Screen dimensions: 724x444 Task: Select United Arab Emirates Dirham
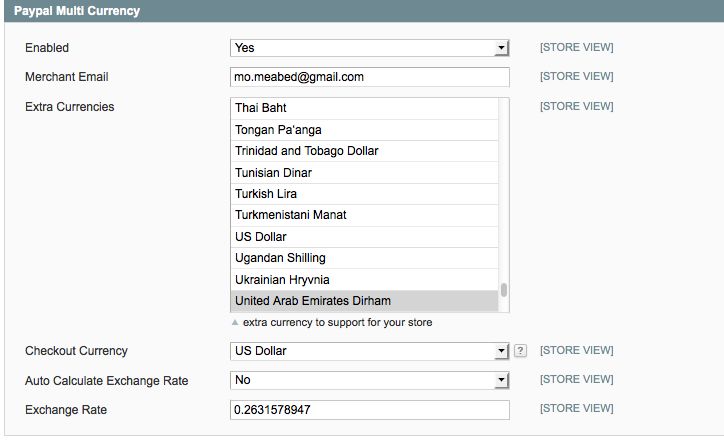[x=364, y=301]
